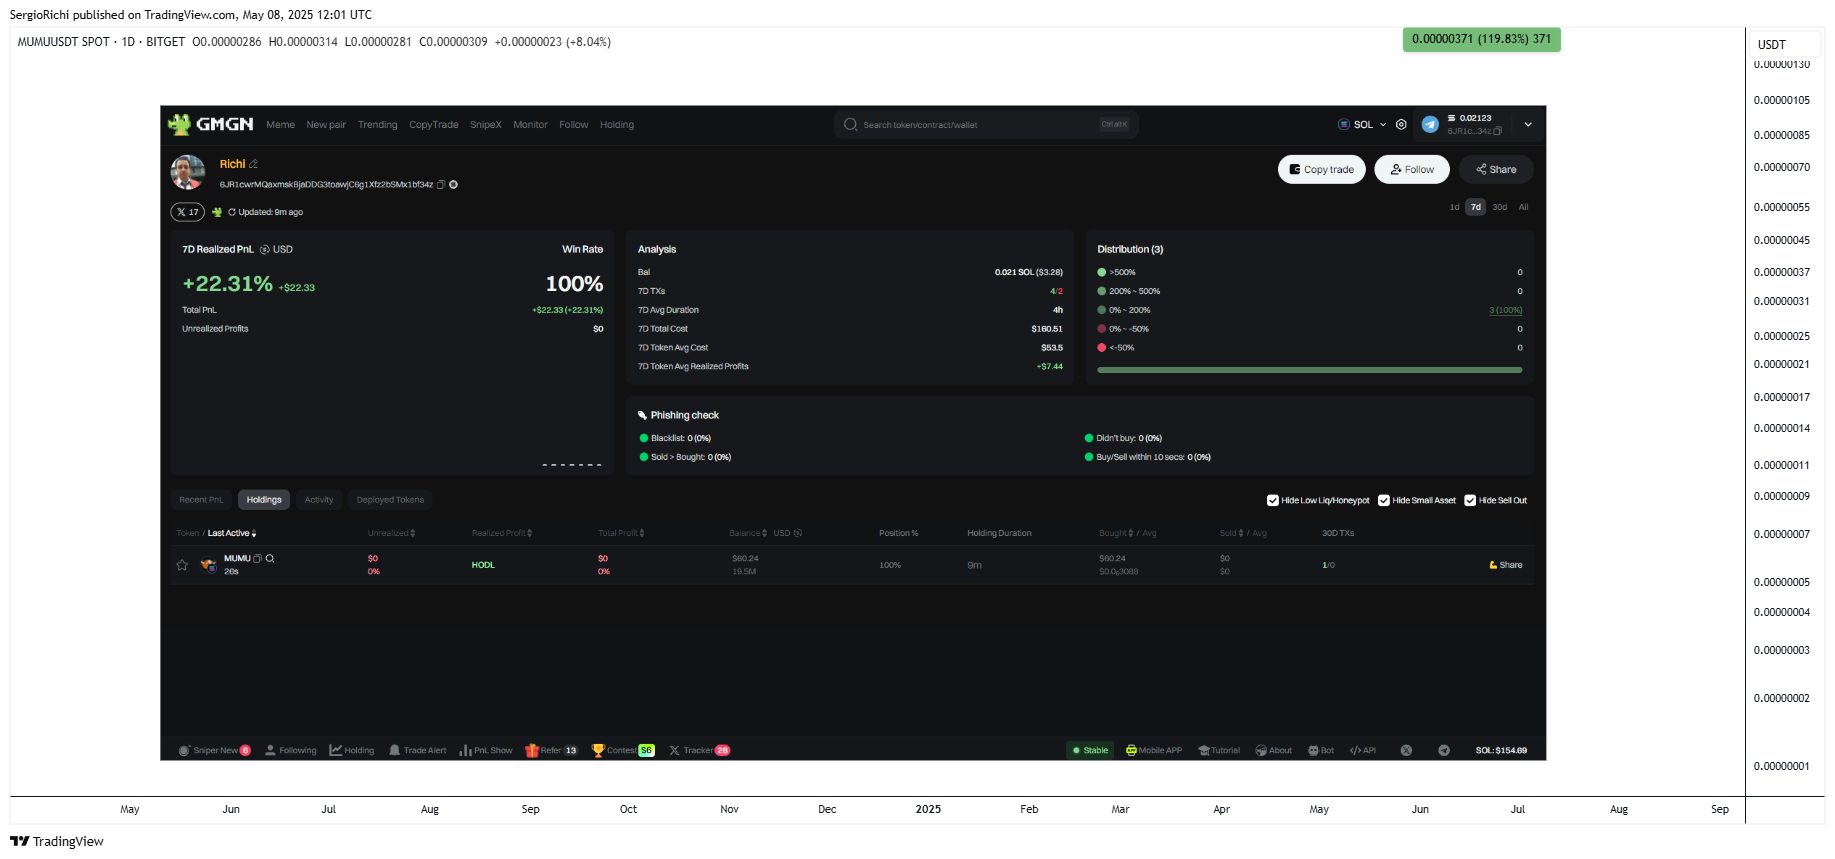Open the SOL chain selector dropdown

pos(1362,125)
